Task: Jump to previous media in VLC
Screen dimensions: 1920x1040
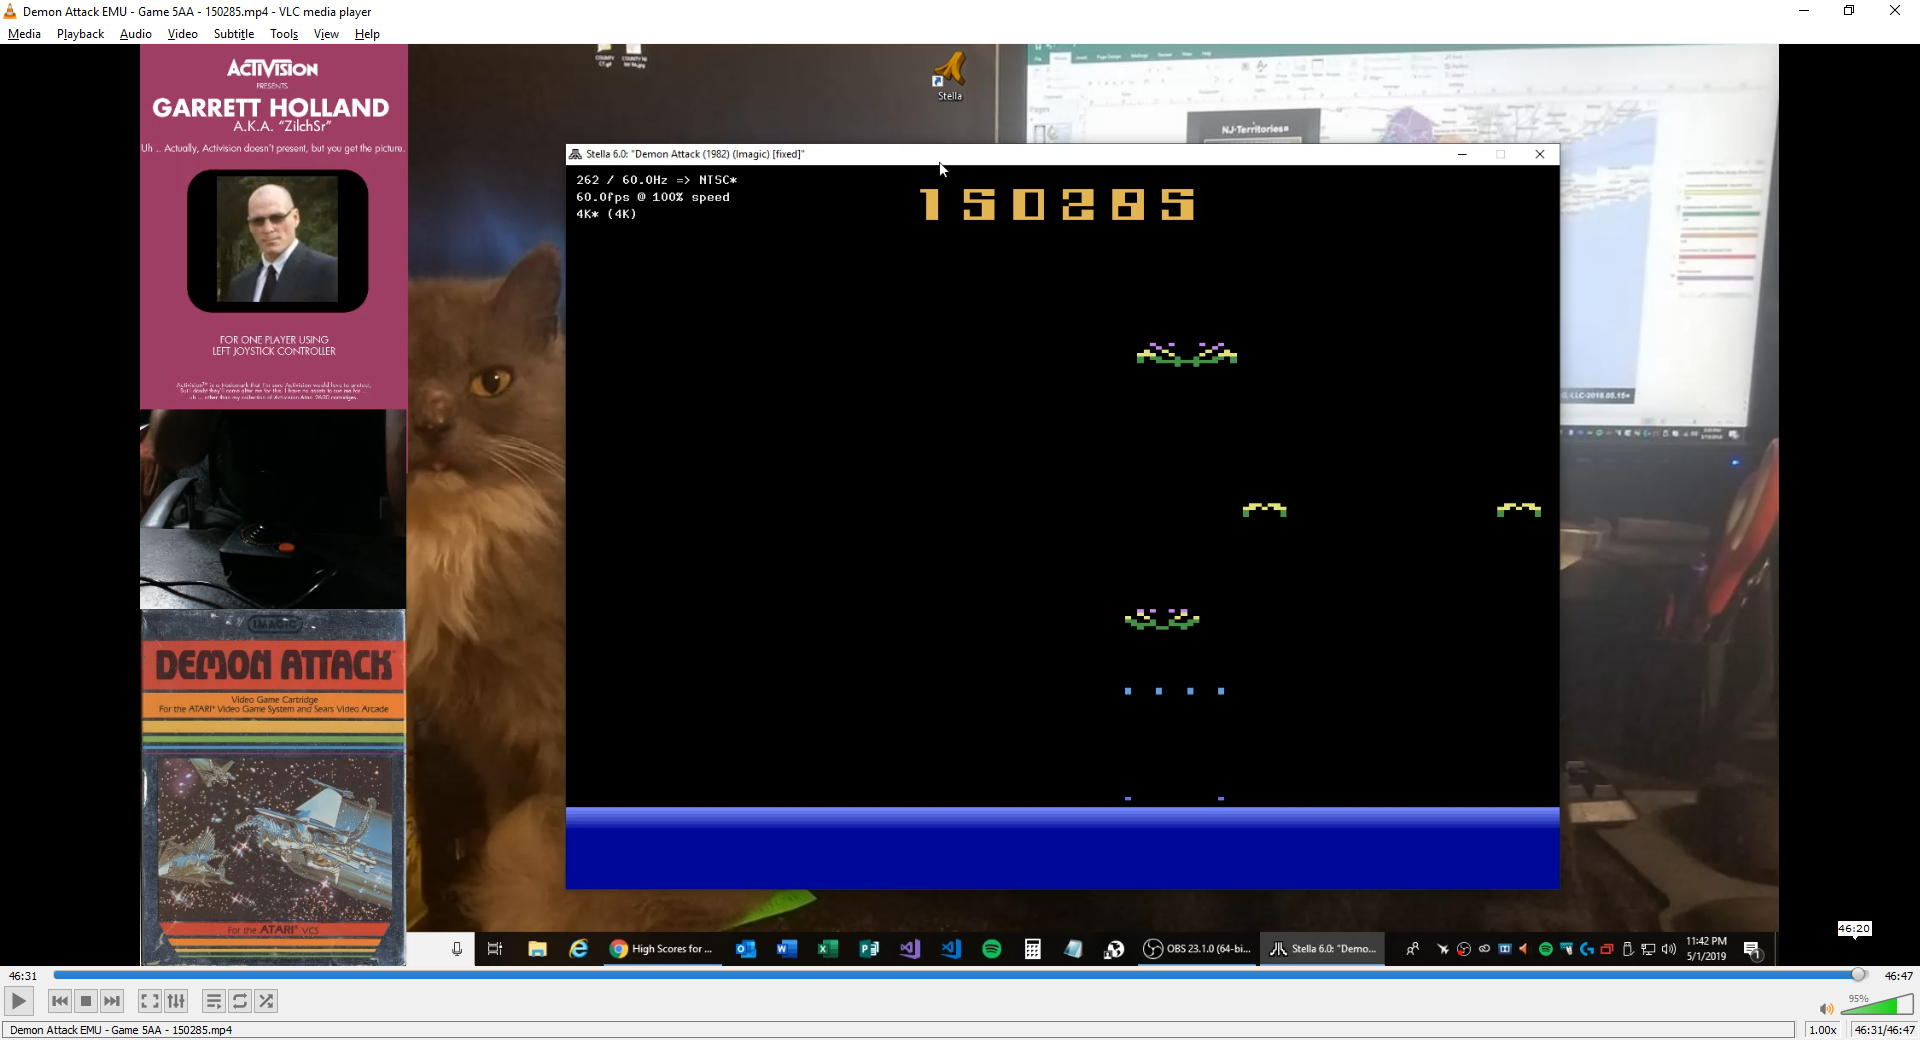Action: (60, 1001)
